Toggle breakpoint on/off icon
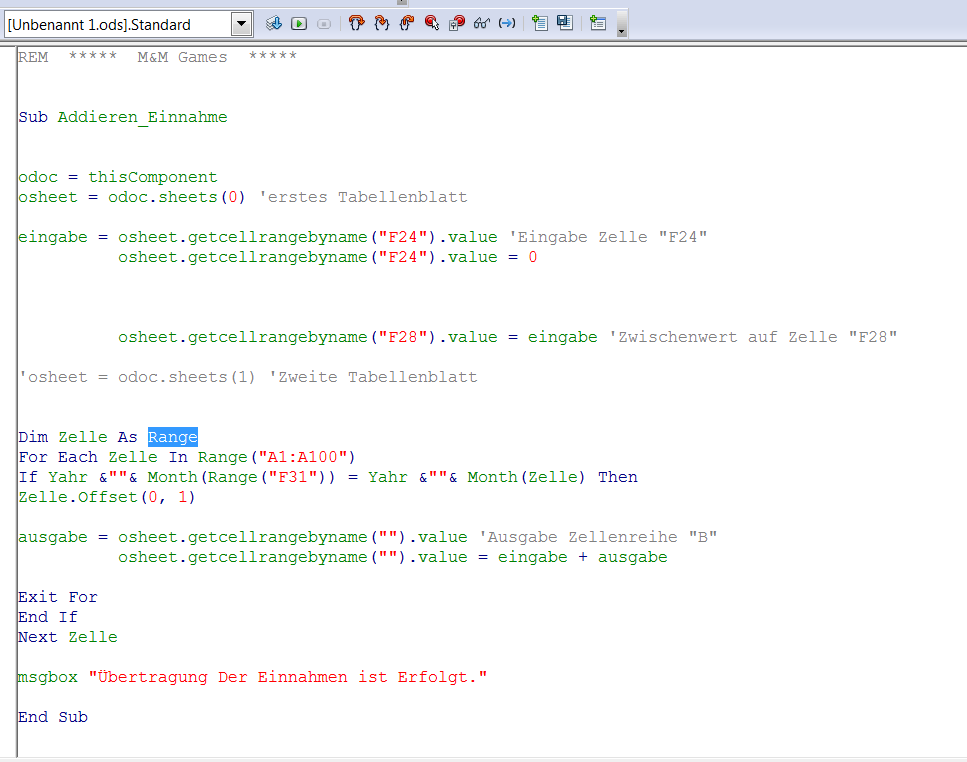The image size is (967, 762). tap(431, 23)
